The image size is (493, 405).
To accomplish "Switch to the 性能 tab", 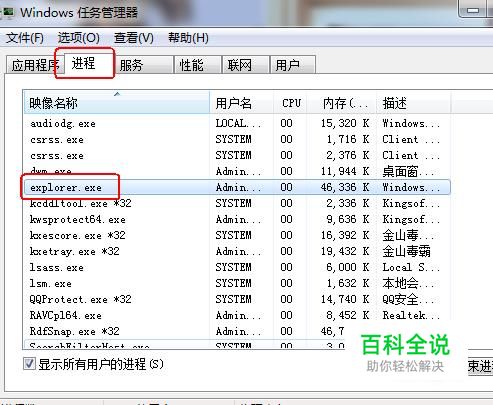I will 198,65.
